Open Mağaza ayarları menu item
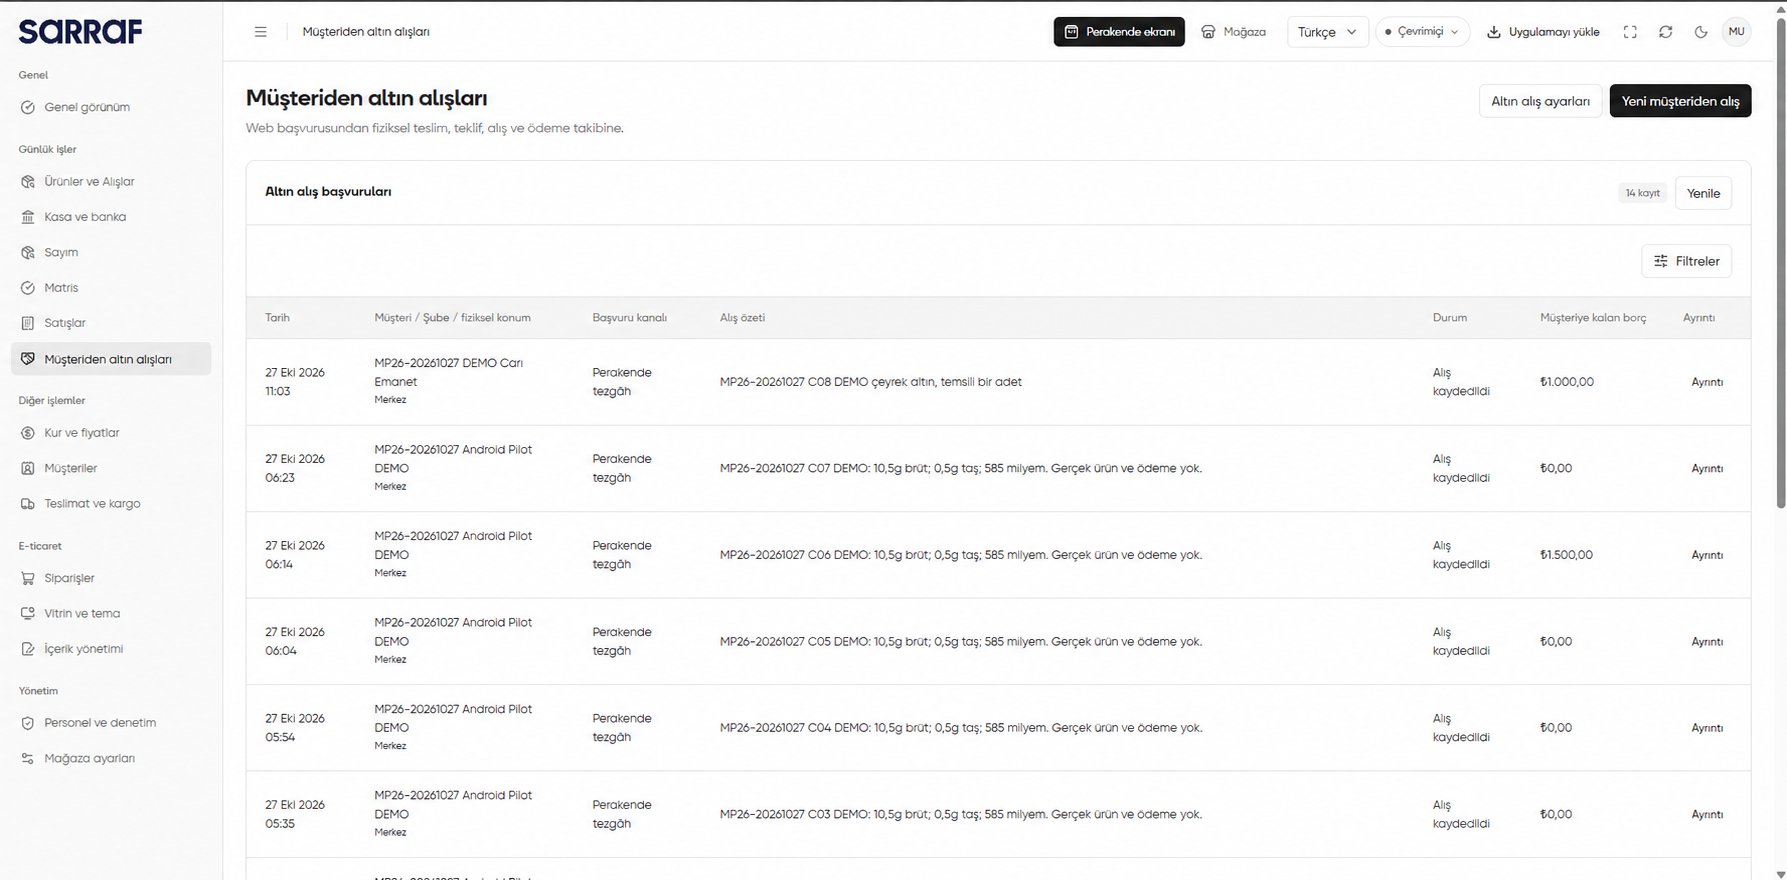The image size is (1787, 880). [x=111, y=758]
